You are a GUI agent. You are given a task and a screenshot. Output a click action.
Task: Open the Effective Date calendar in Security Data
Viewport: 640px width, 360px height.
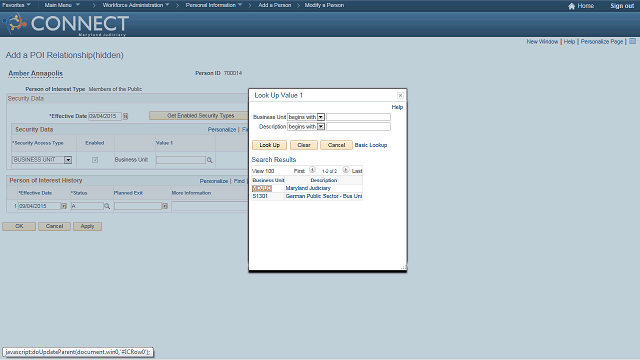(x=126, y=116)
